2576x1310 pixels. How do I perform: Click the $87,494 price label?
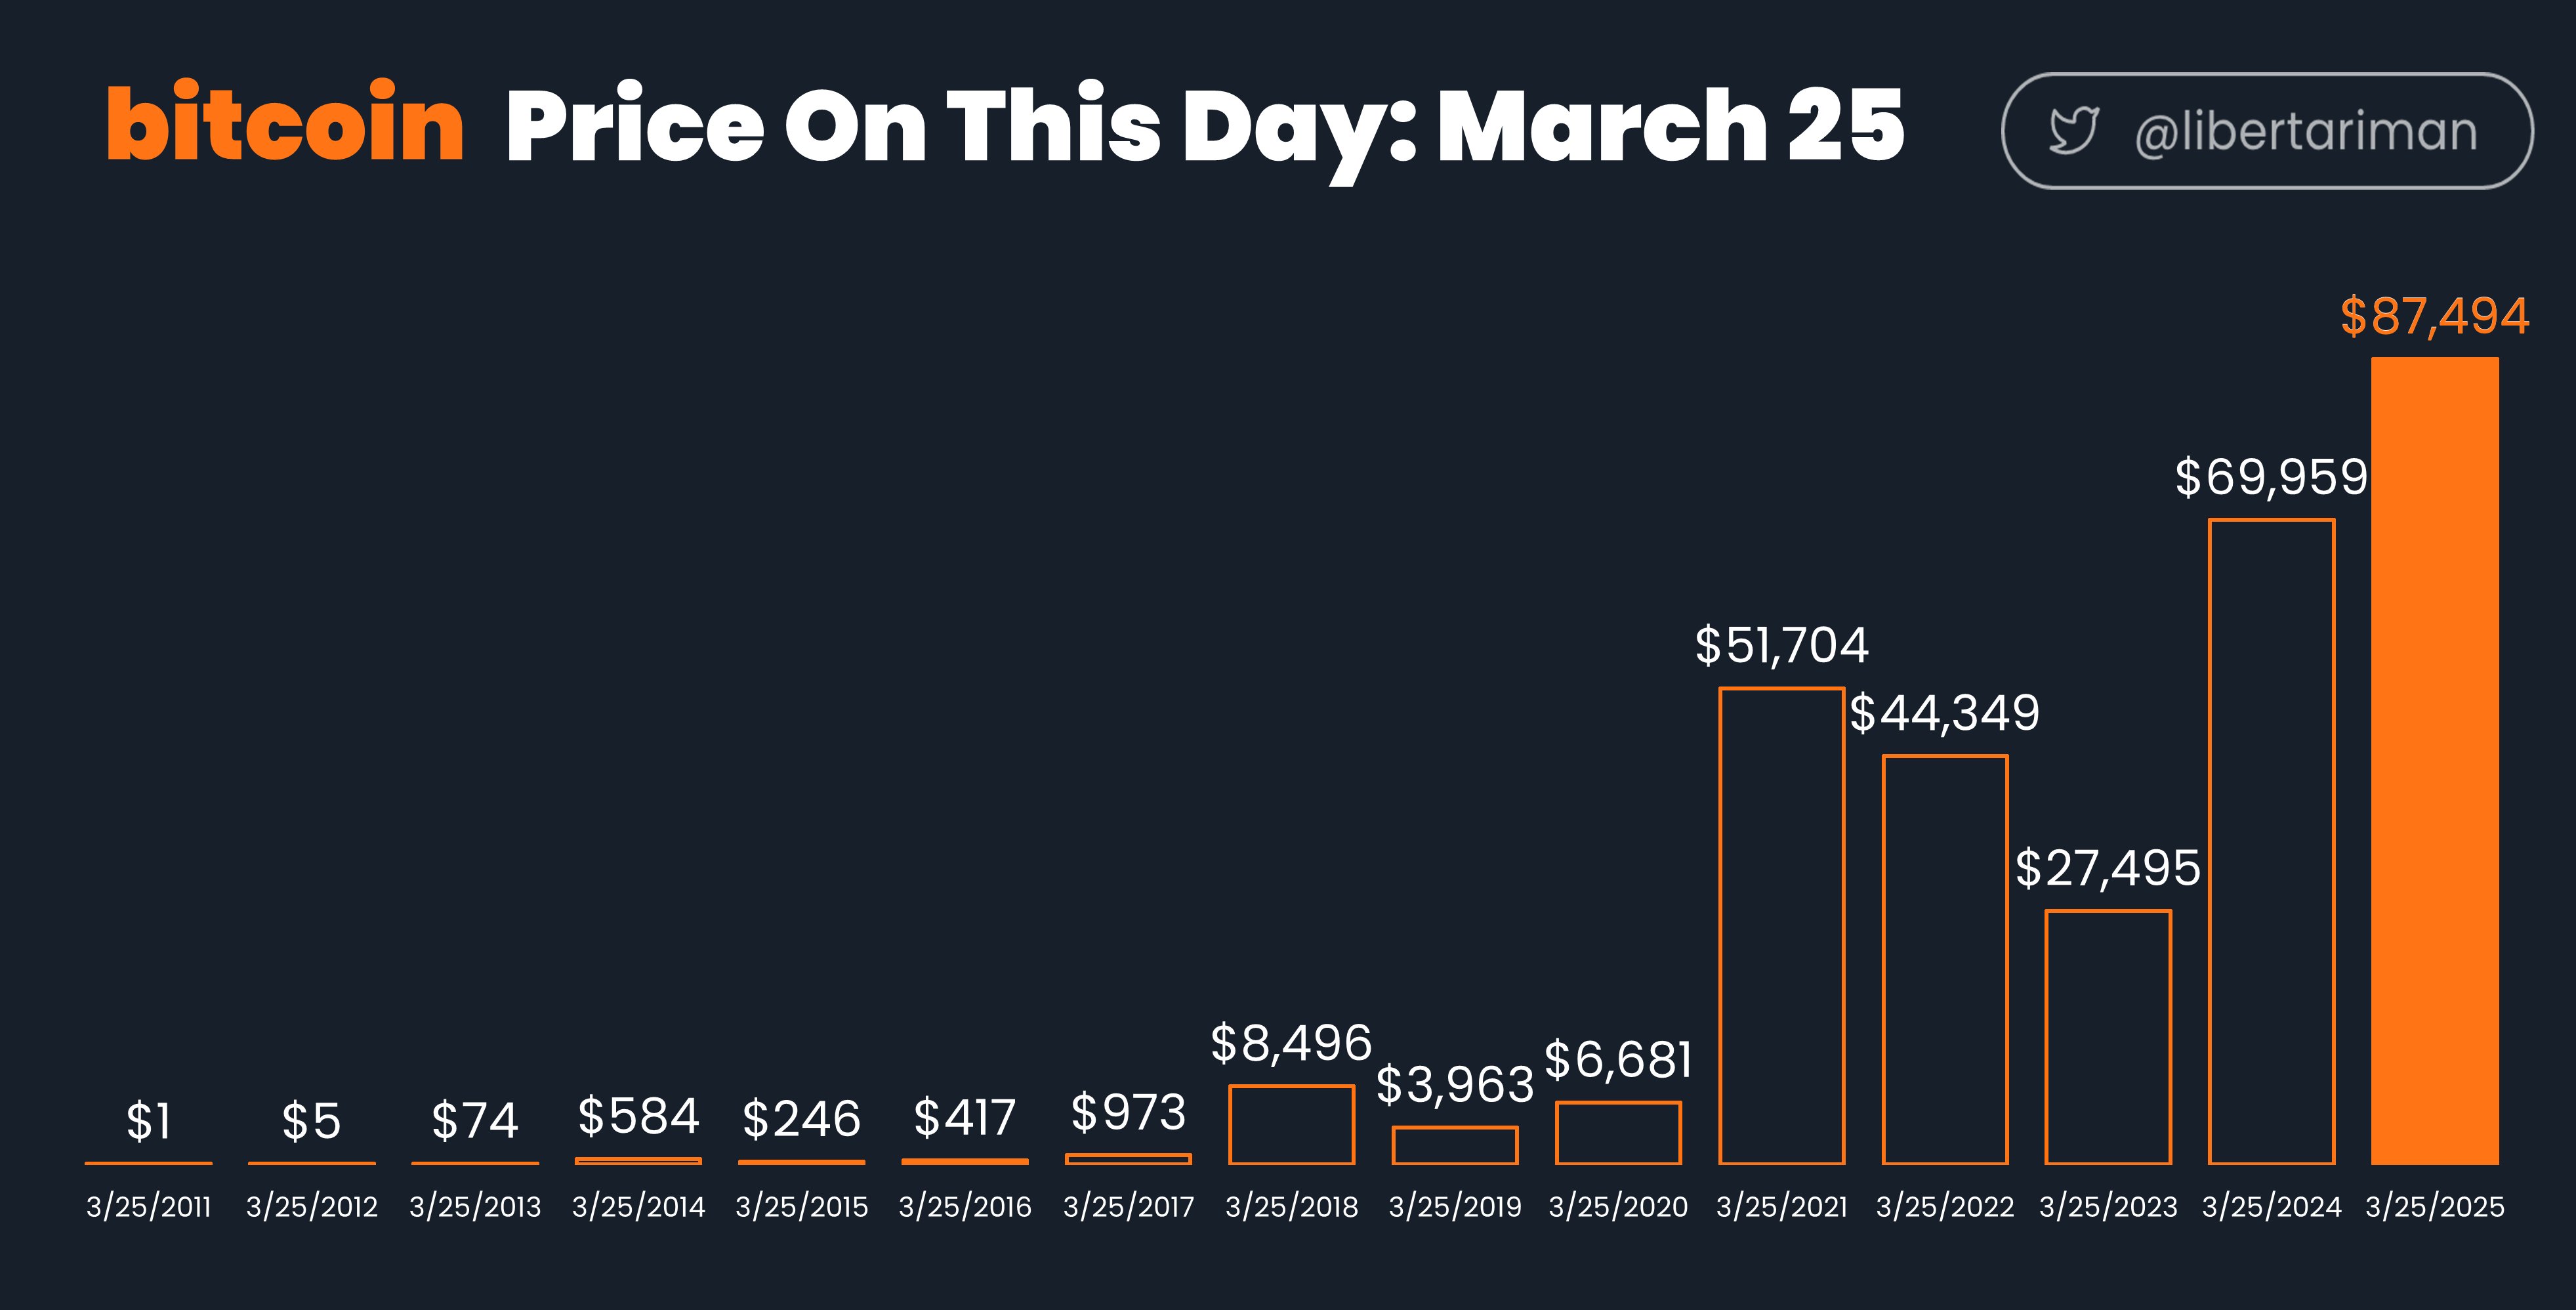(x=2435, y=316)
